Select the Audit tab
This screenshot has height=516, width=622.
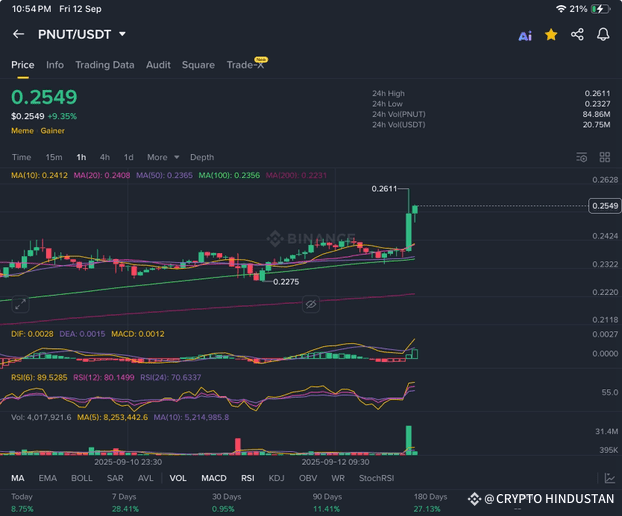click(x=158, y=65)
